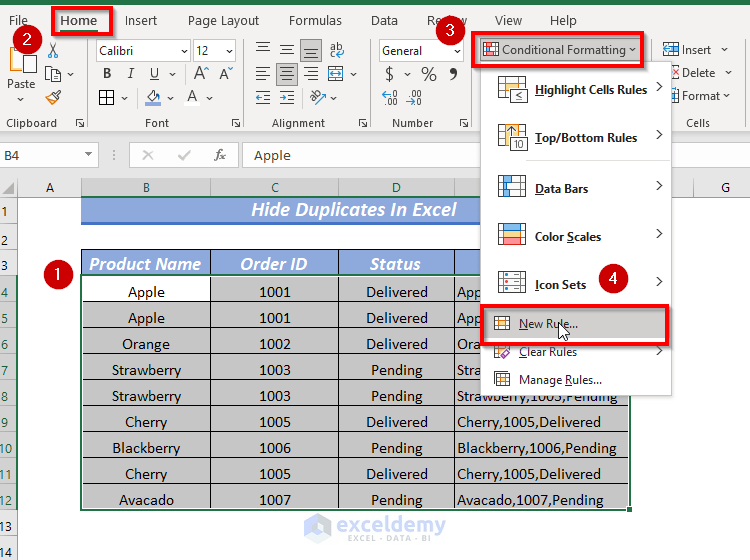
Task: Open the General number format dropdown
Action: click(457, 51)
